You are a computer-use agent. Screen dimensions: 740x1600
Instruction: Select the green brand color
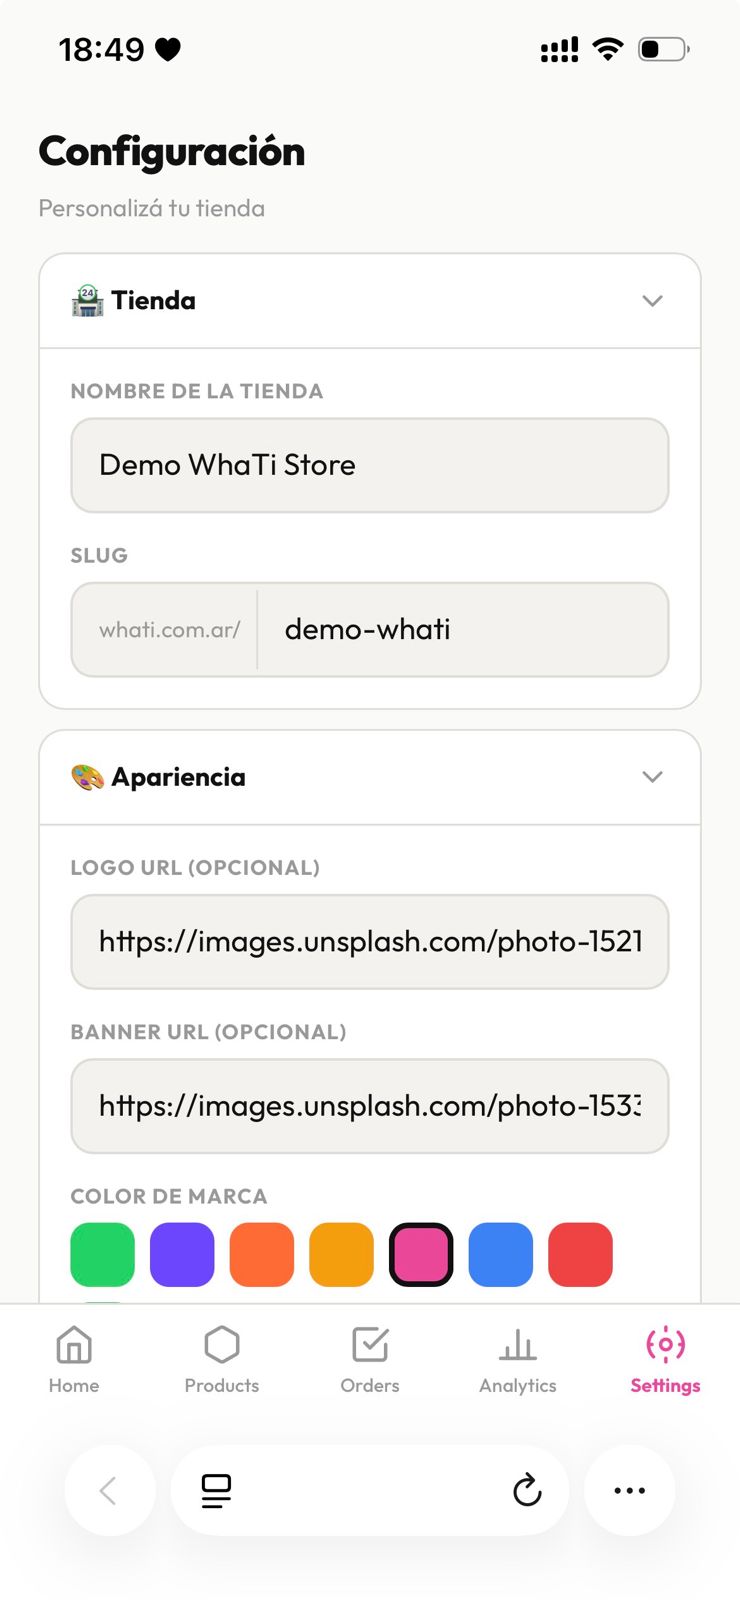point(102,1254)
